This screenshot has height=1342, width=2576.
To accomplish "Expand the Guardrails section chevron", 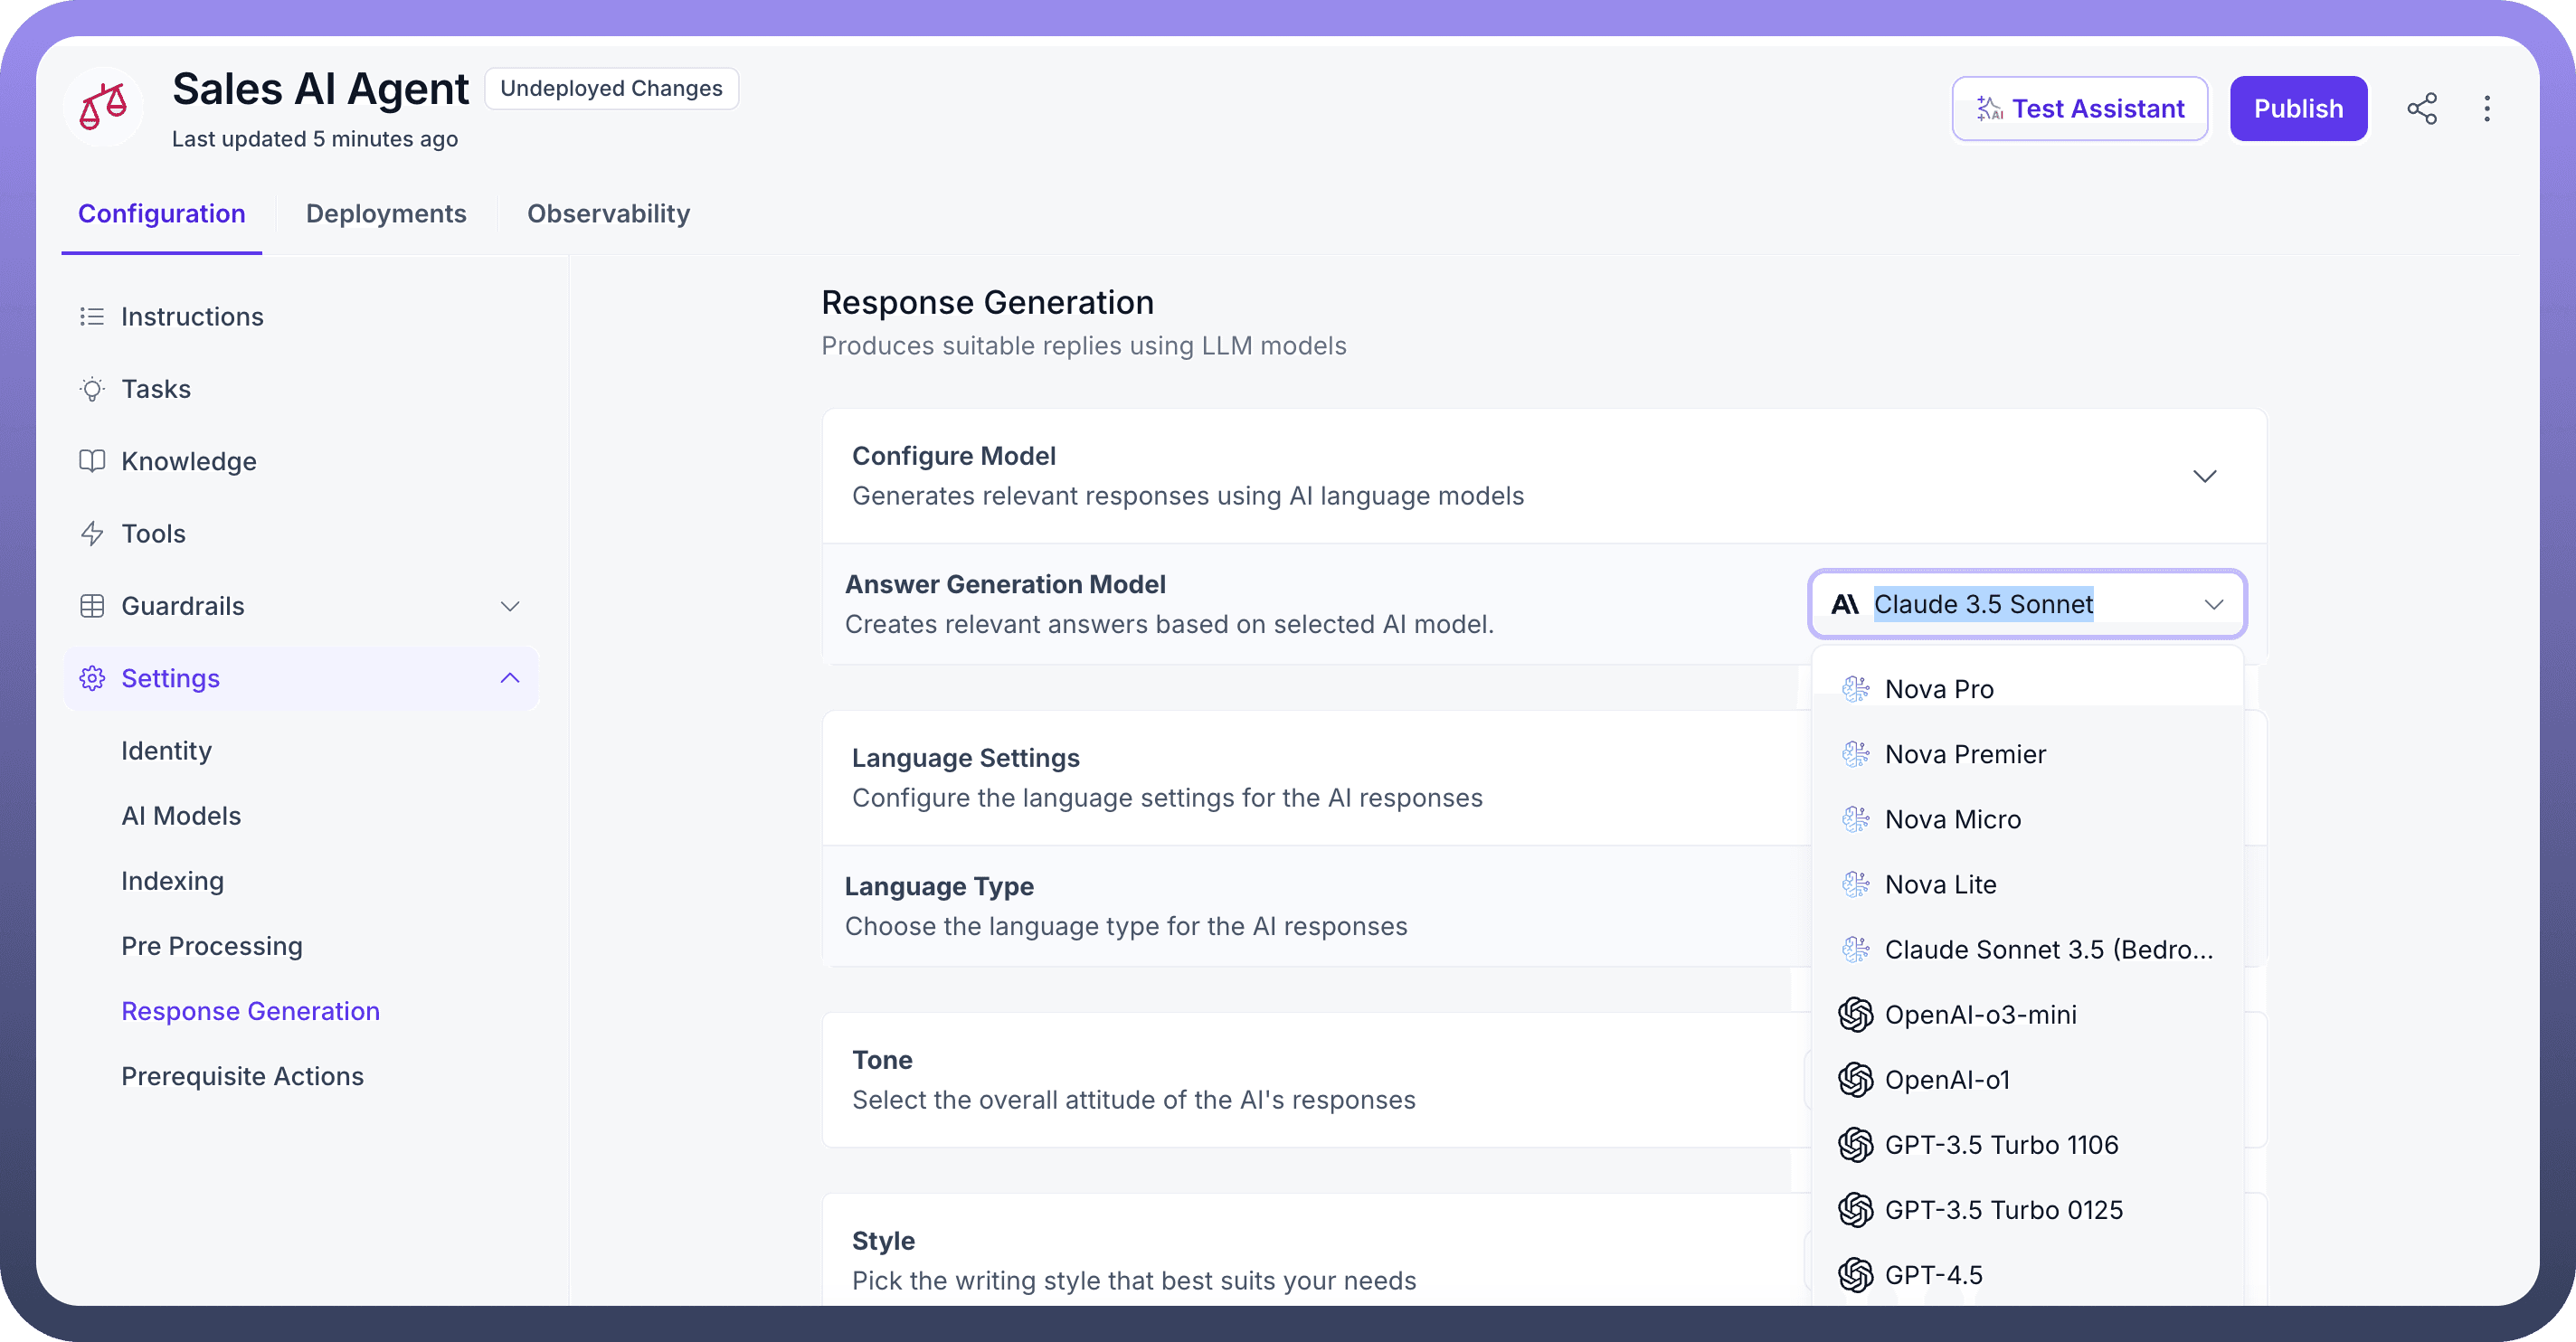I will 510,606.
